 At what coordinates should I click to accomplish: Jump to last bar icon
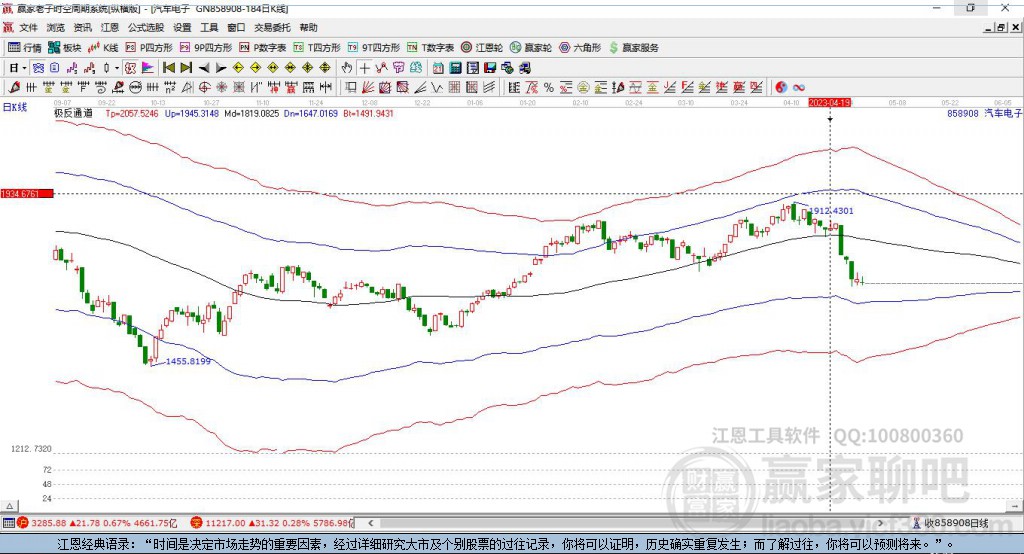(186, 68)
